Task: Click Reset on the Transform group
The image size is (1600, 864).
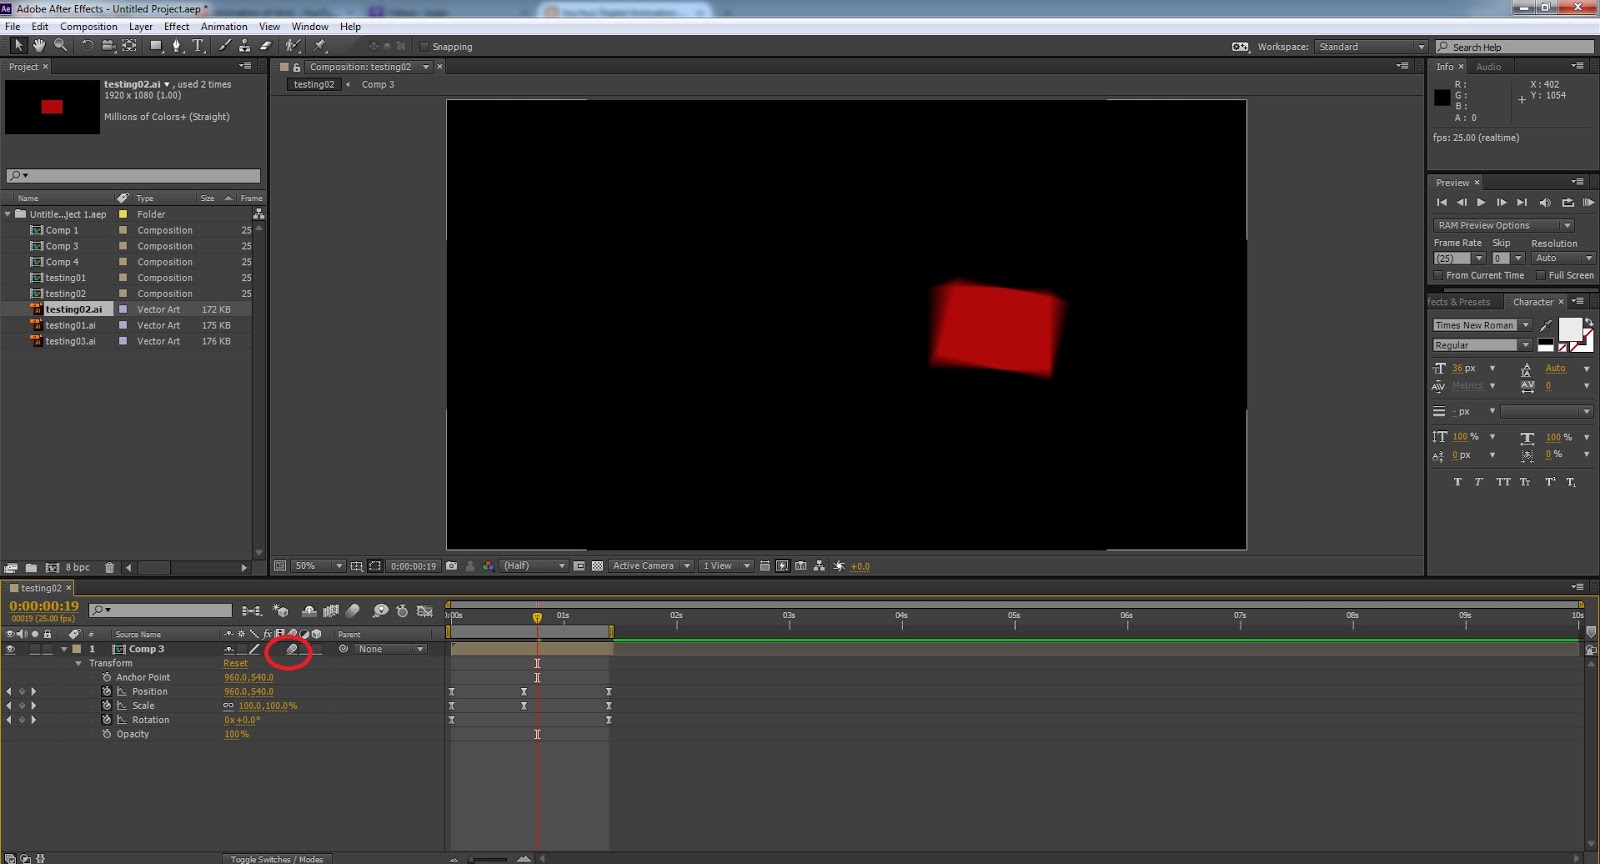Action: 235,663
